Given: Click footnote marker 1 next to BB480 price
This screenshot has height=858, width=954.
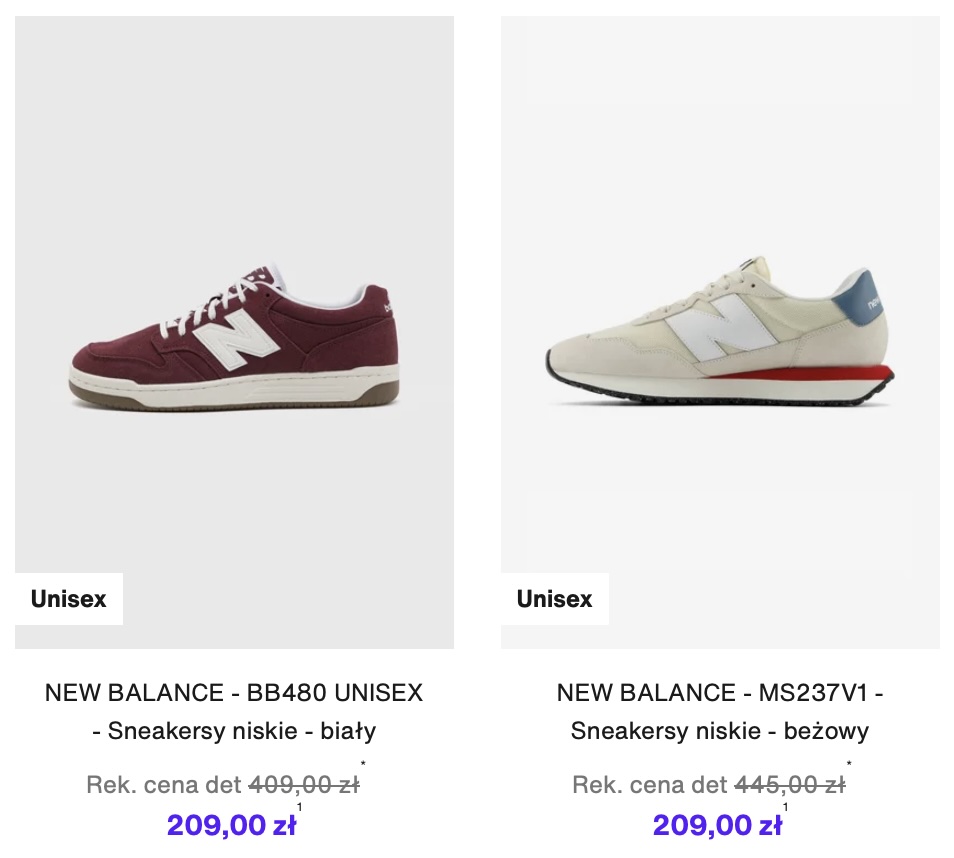Looking at the screenshot, I should (x=300, y=808).
